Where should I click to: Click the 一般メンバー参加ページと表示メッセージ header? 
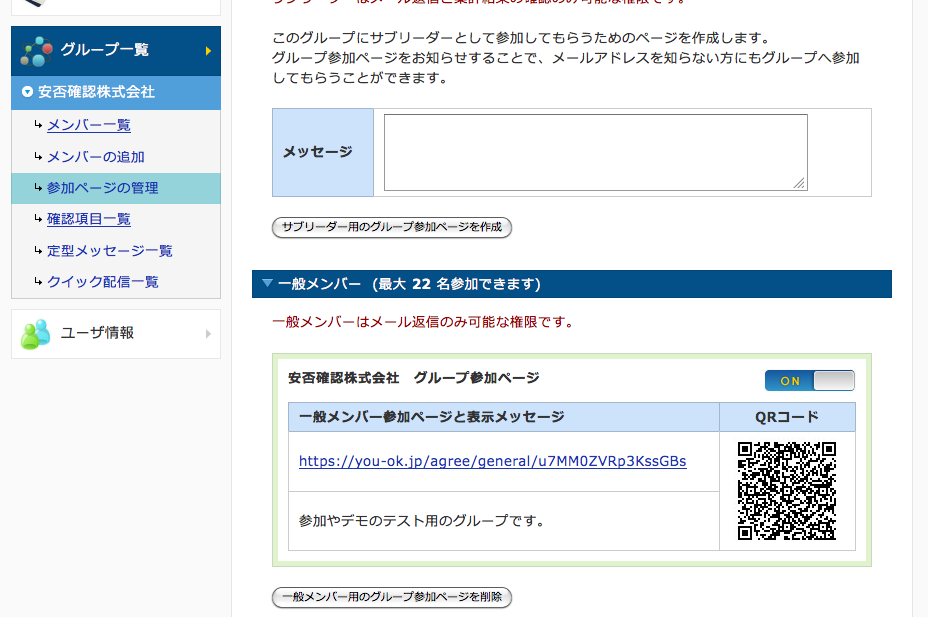pyautogui.click(x=504, y=417)
